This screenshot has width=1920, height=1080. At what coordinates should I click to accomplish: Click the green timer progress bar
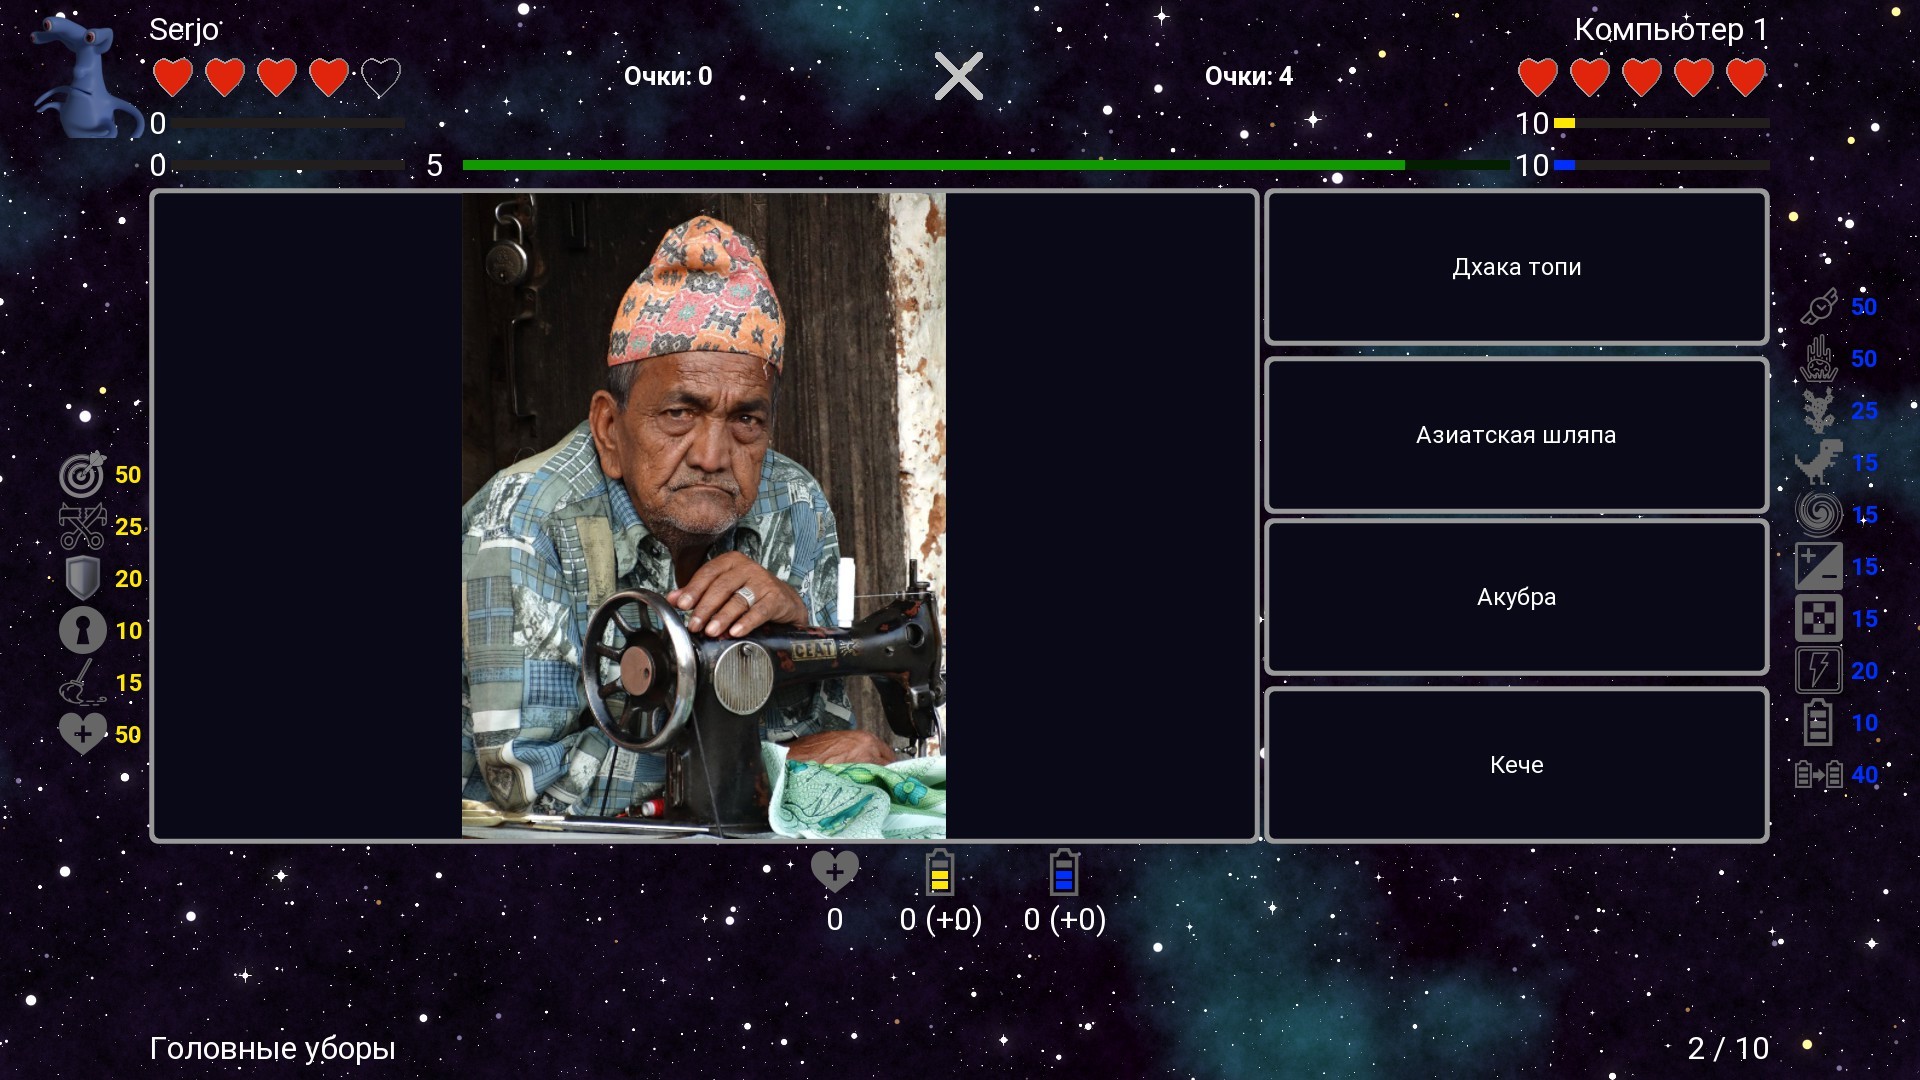click(x=932, y=165)
